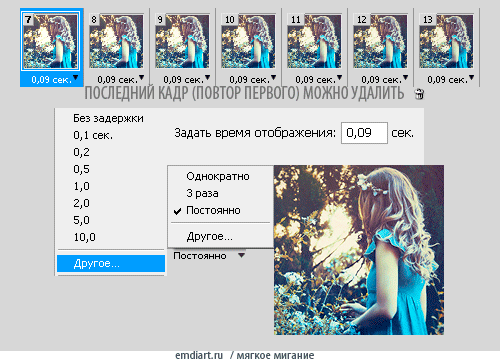Select animation frame 8 thumbnail
Image resolution: width=500 pixels, height=362 pixels.
tap(116, 41)
